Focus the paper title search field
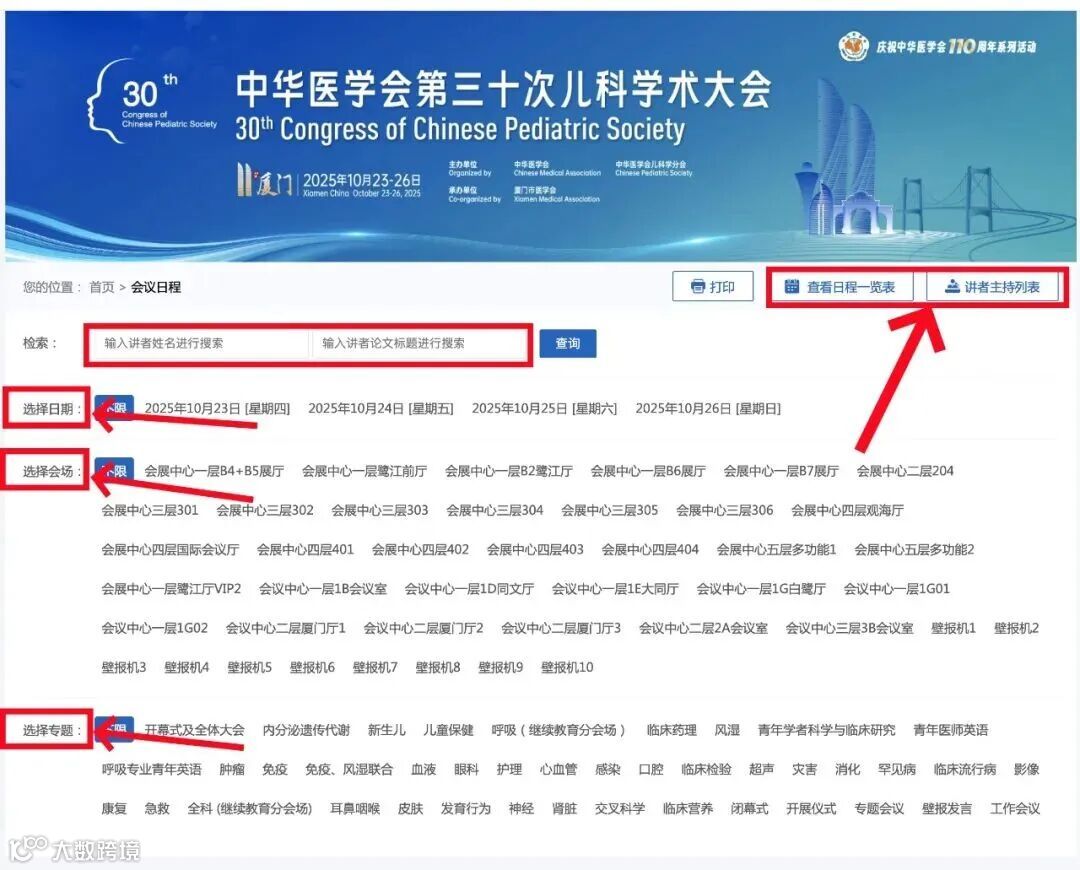Screen dimensions: 1080x870 pos(419,343)
